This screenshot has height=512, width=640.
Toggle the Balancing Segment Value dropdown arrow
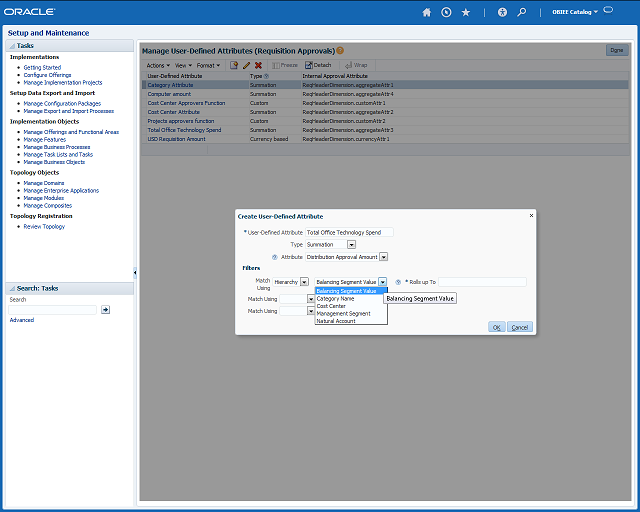(382, 282)
